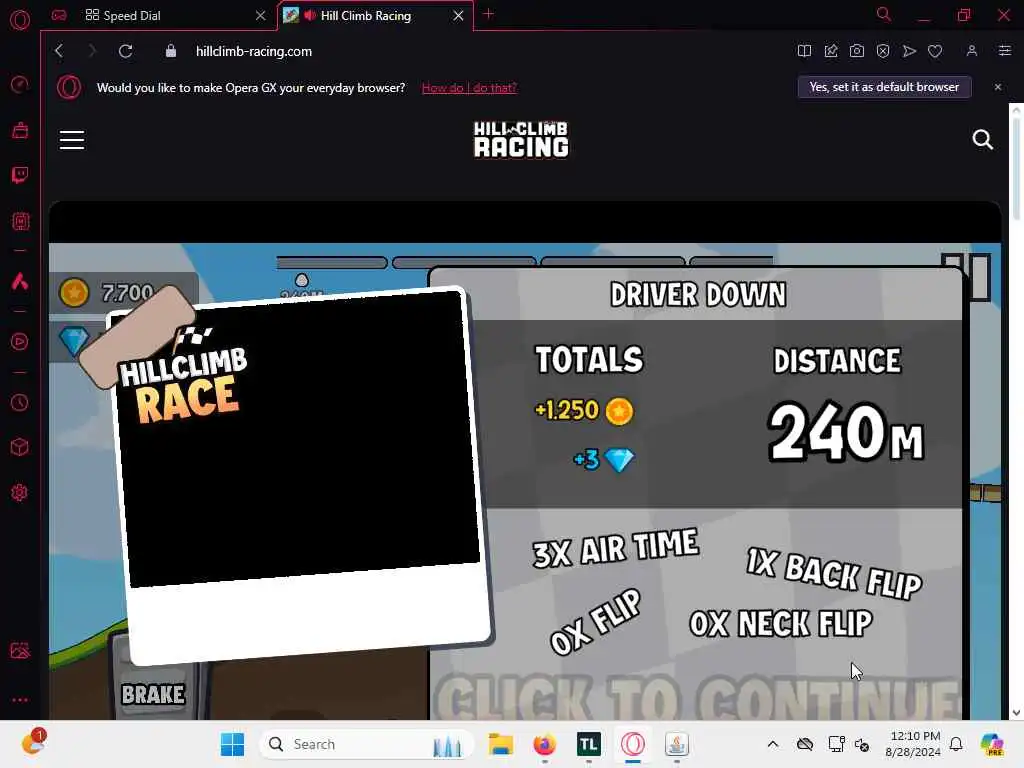Viewport: 1024px width, 768px height.
Task: Close the Speed Dial tab
Action: click(261, 15)
